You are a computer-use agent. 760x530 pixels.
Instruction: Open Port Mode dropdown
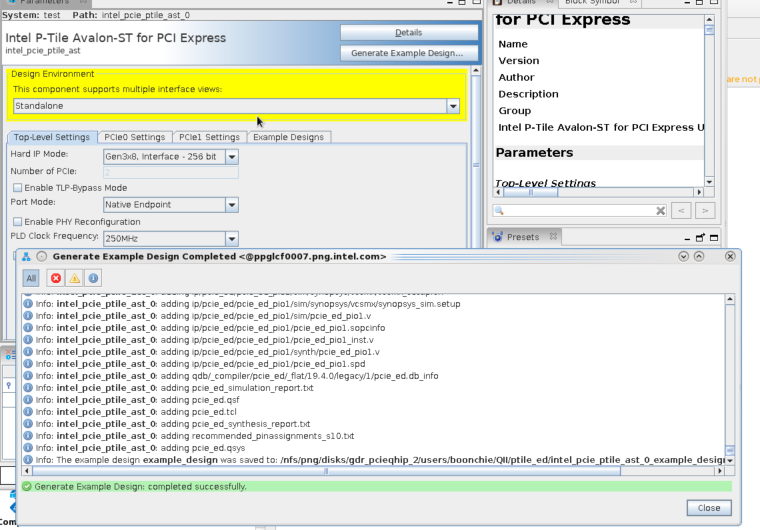232,205
